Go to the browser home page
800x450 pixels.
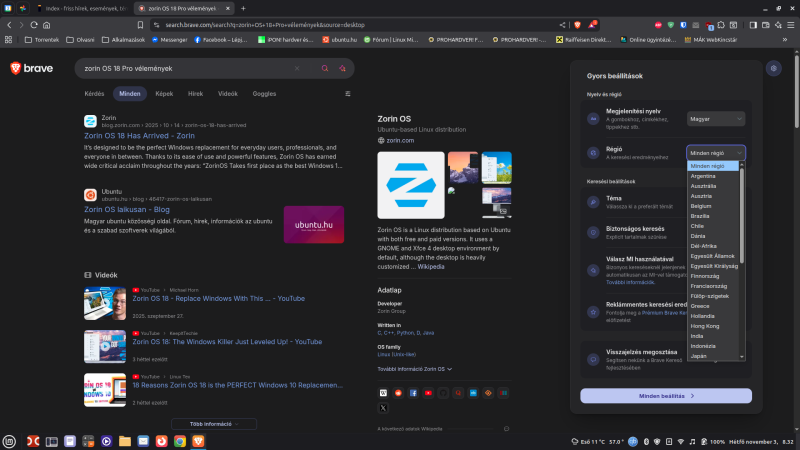pyautogui.click(x=46, y=24)
